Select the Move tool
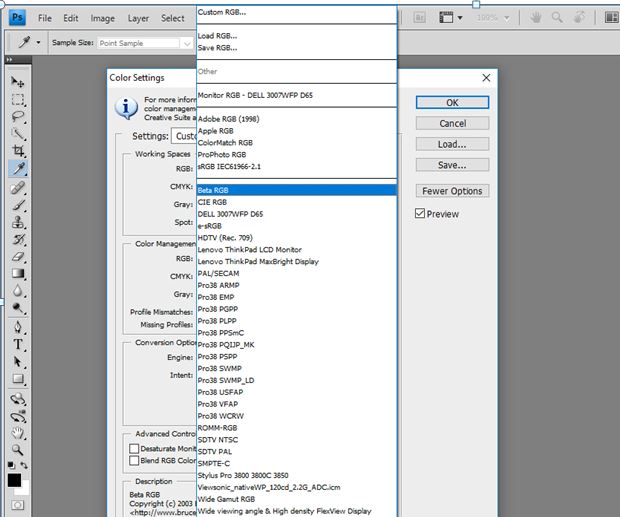The width and height of the screenshot is (620, 517). [x=17, y=82]
